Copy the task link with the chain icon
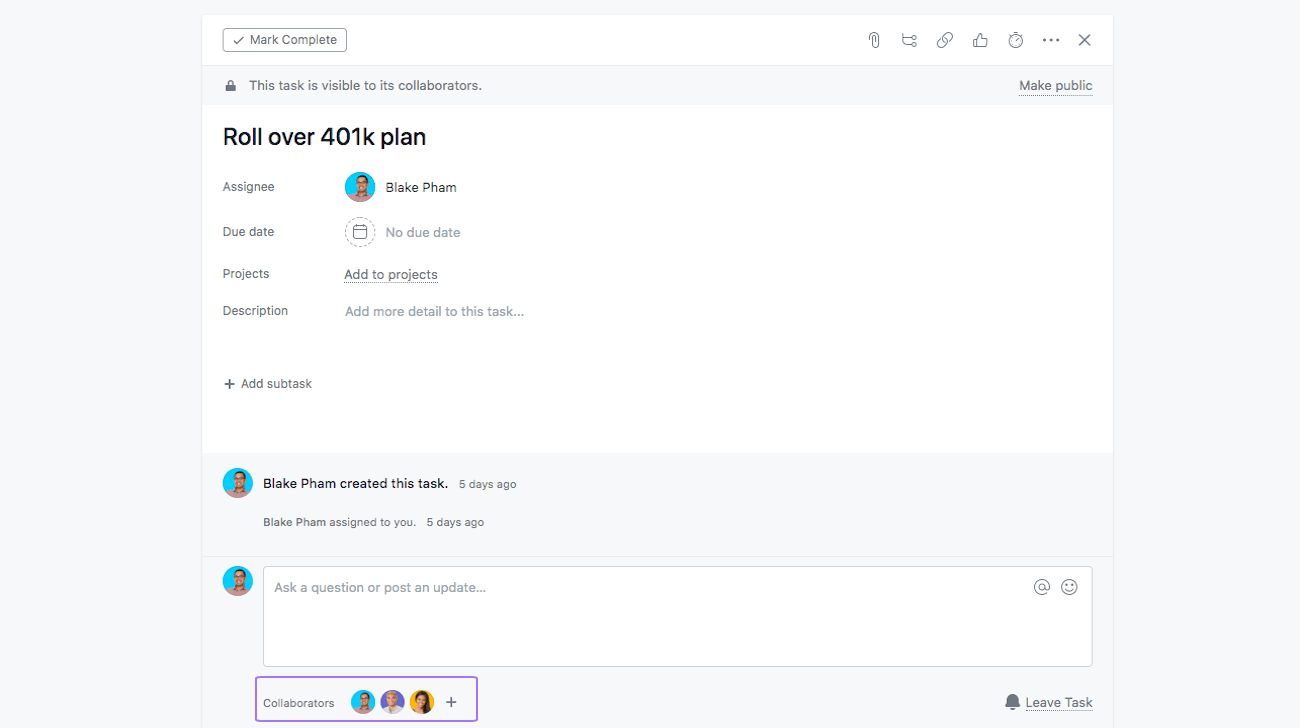 pyautogui.click(x=945, y=40)
